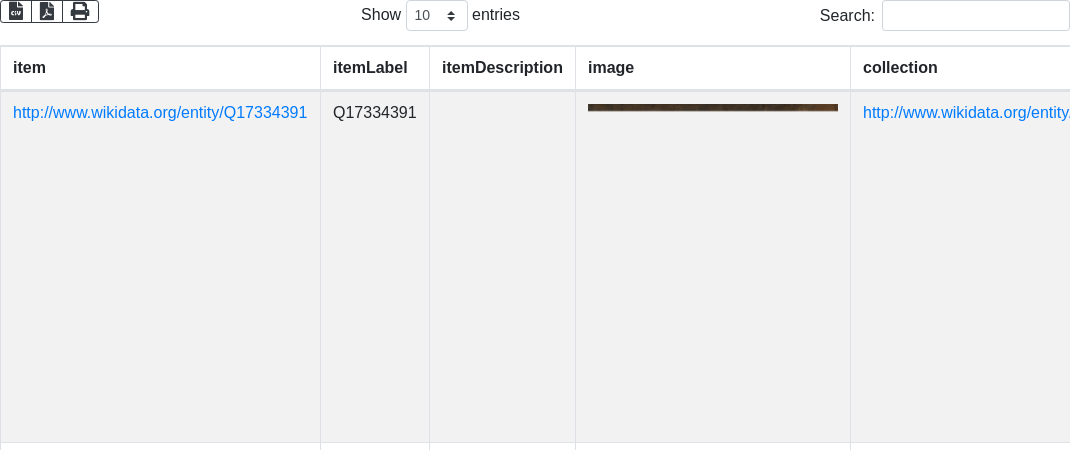This screenshot has height=450, width=1070.
Task: Print the table with printer icon
Action: pyautogui.click(x=81, y=11)
